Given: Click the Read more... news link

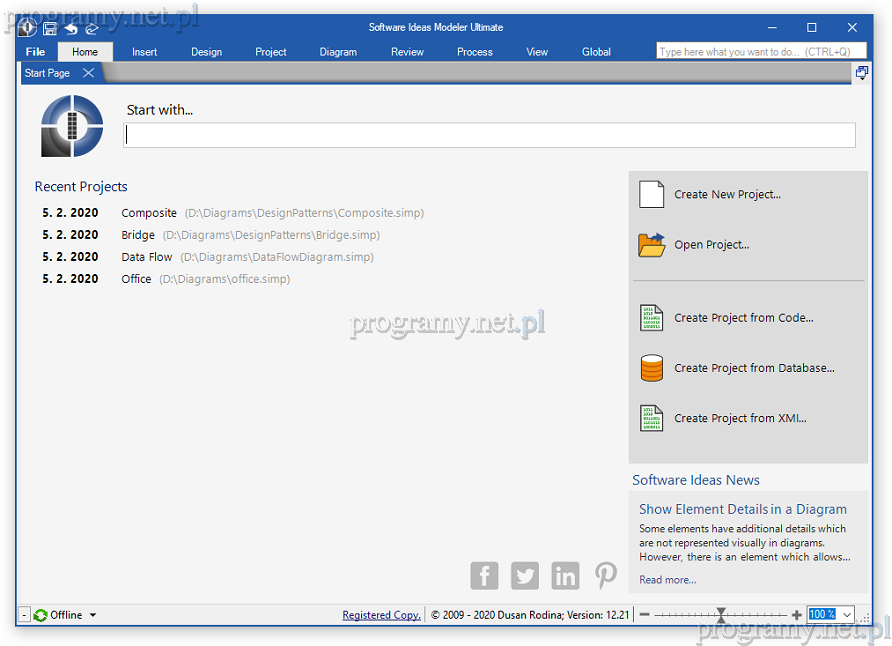Looking at the screenshot, I should pyautogui.click(x=667, y=580).
